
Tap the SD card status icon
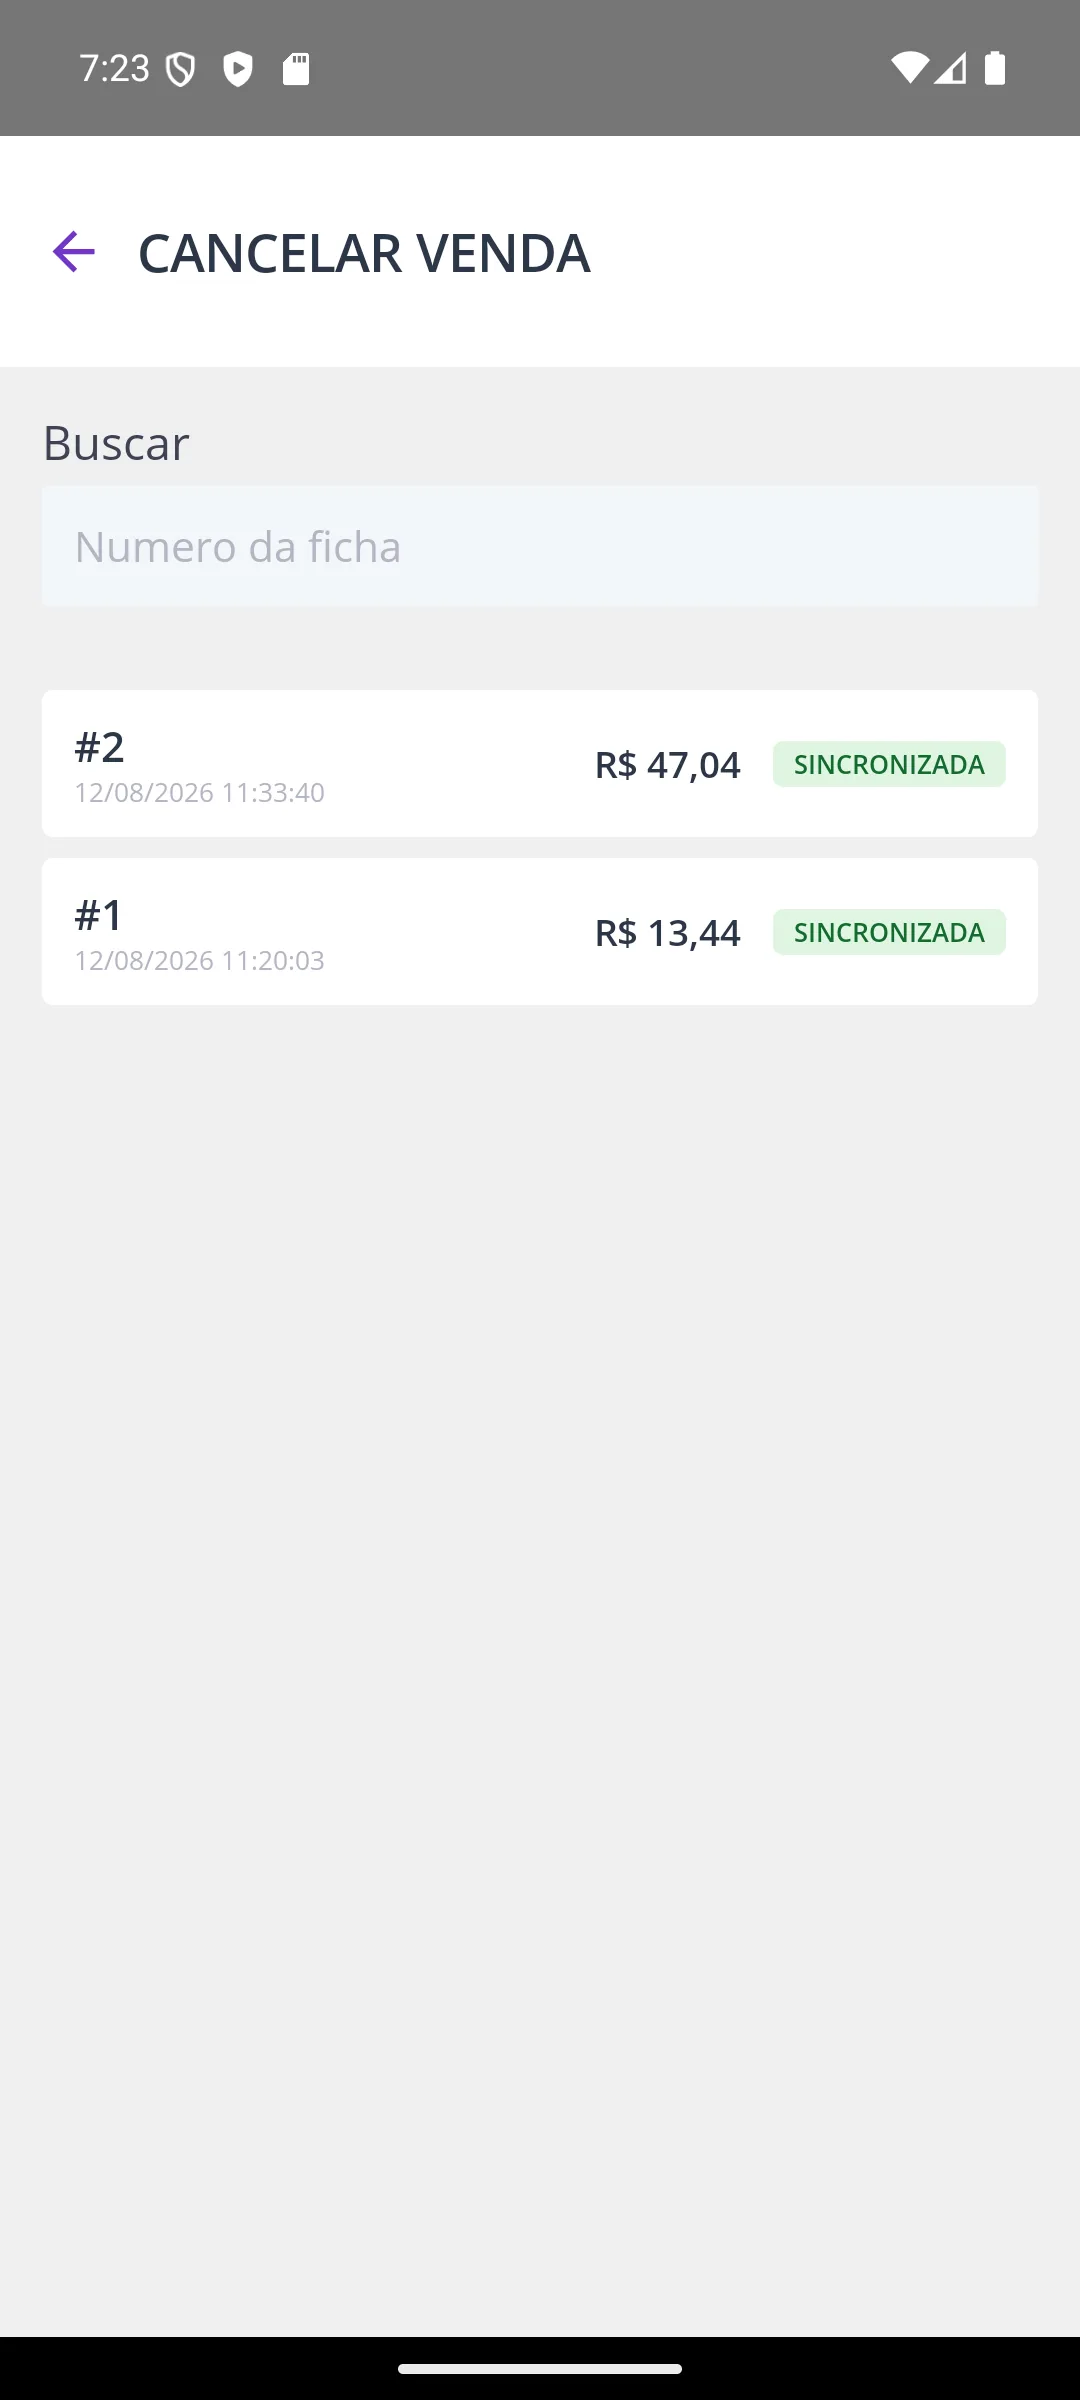[296, 69]
